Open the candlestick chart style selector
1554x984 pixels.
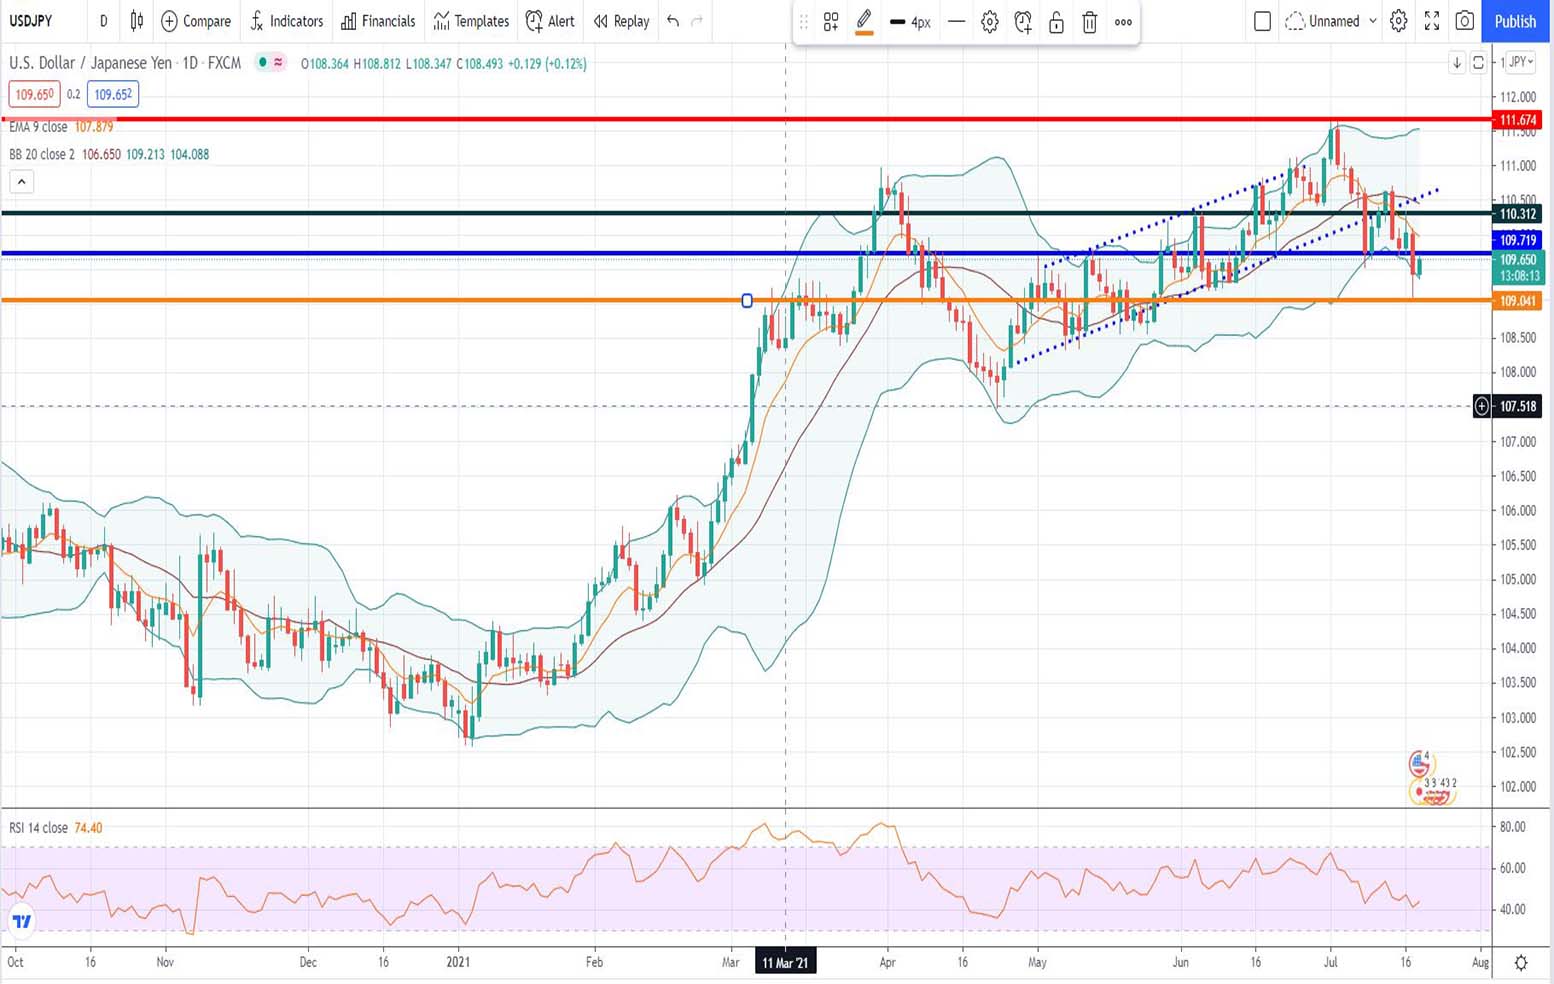click(137, 21)
